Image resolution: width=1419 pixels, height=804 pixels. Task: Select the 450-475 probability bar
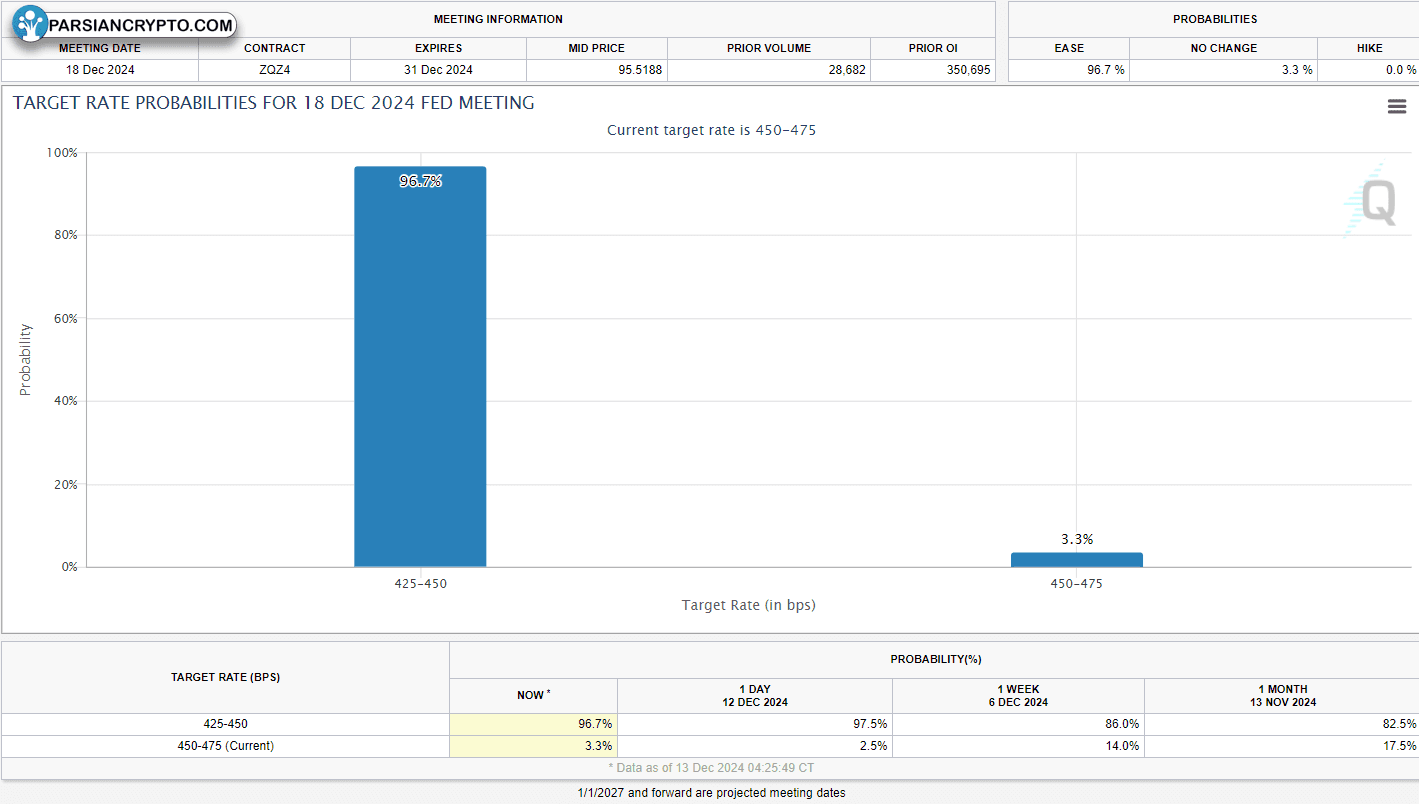click(1077, 560)
